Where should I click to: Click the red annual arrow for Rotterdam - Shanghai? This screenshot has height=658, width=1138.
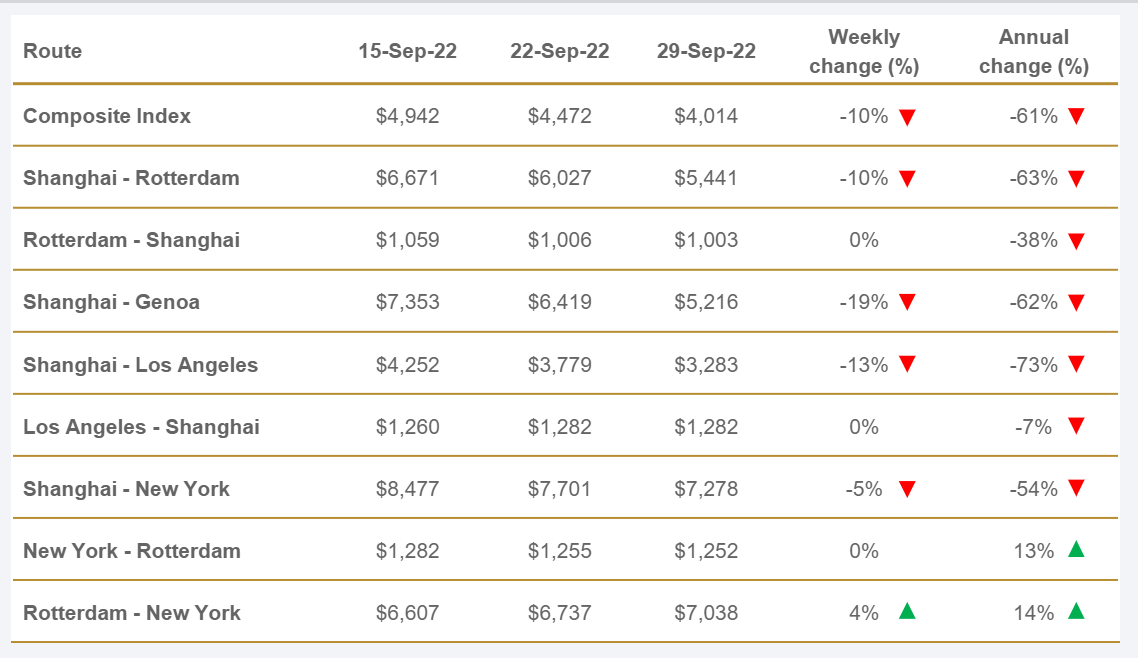tap(1076, 241)
